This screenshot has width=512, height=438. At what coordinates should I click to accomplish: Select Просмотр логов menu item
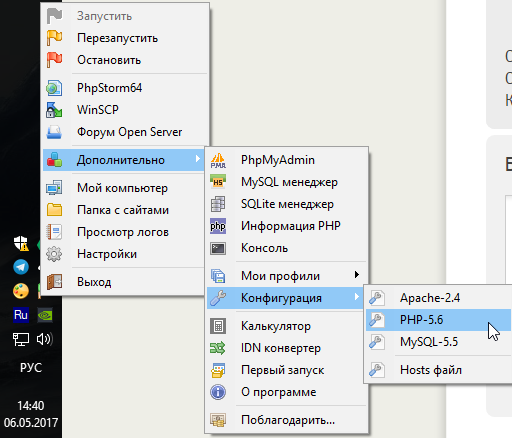[x=125, y=232]
